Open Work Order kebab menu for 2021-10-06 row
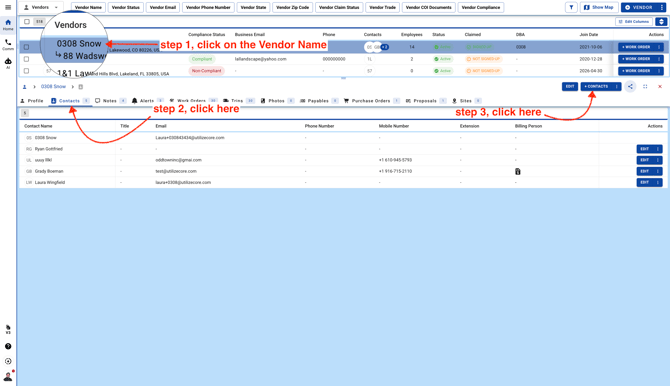 coord(659,47)
